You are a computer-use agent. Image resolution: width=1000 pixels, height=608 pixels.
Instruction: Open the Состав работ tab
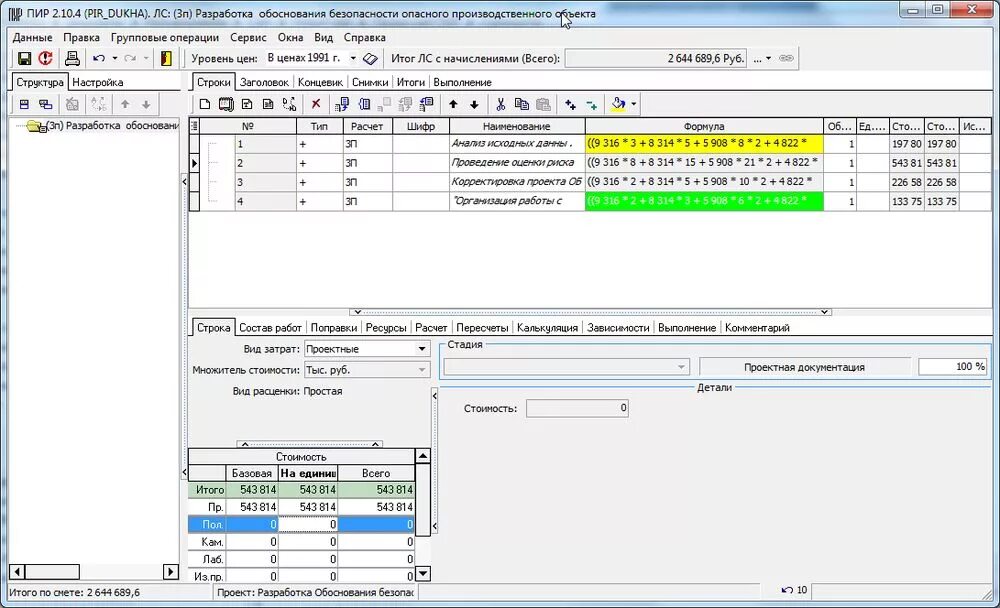pos(270,328)
